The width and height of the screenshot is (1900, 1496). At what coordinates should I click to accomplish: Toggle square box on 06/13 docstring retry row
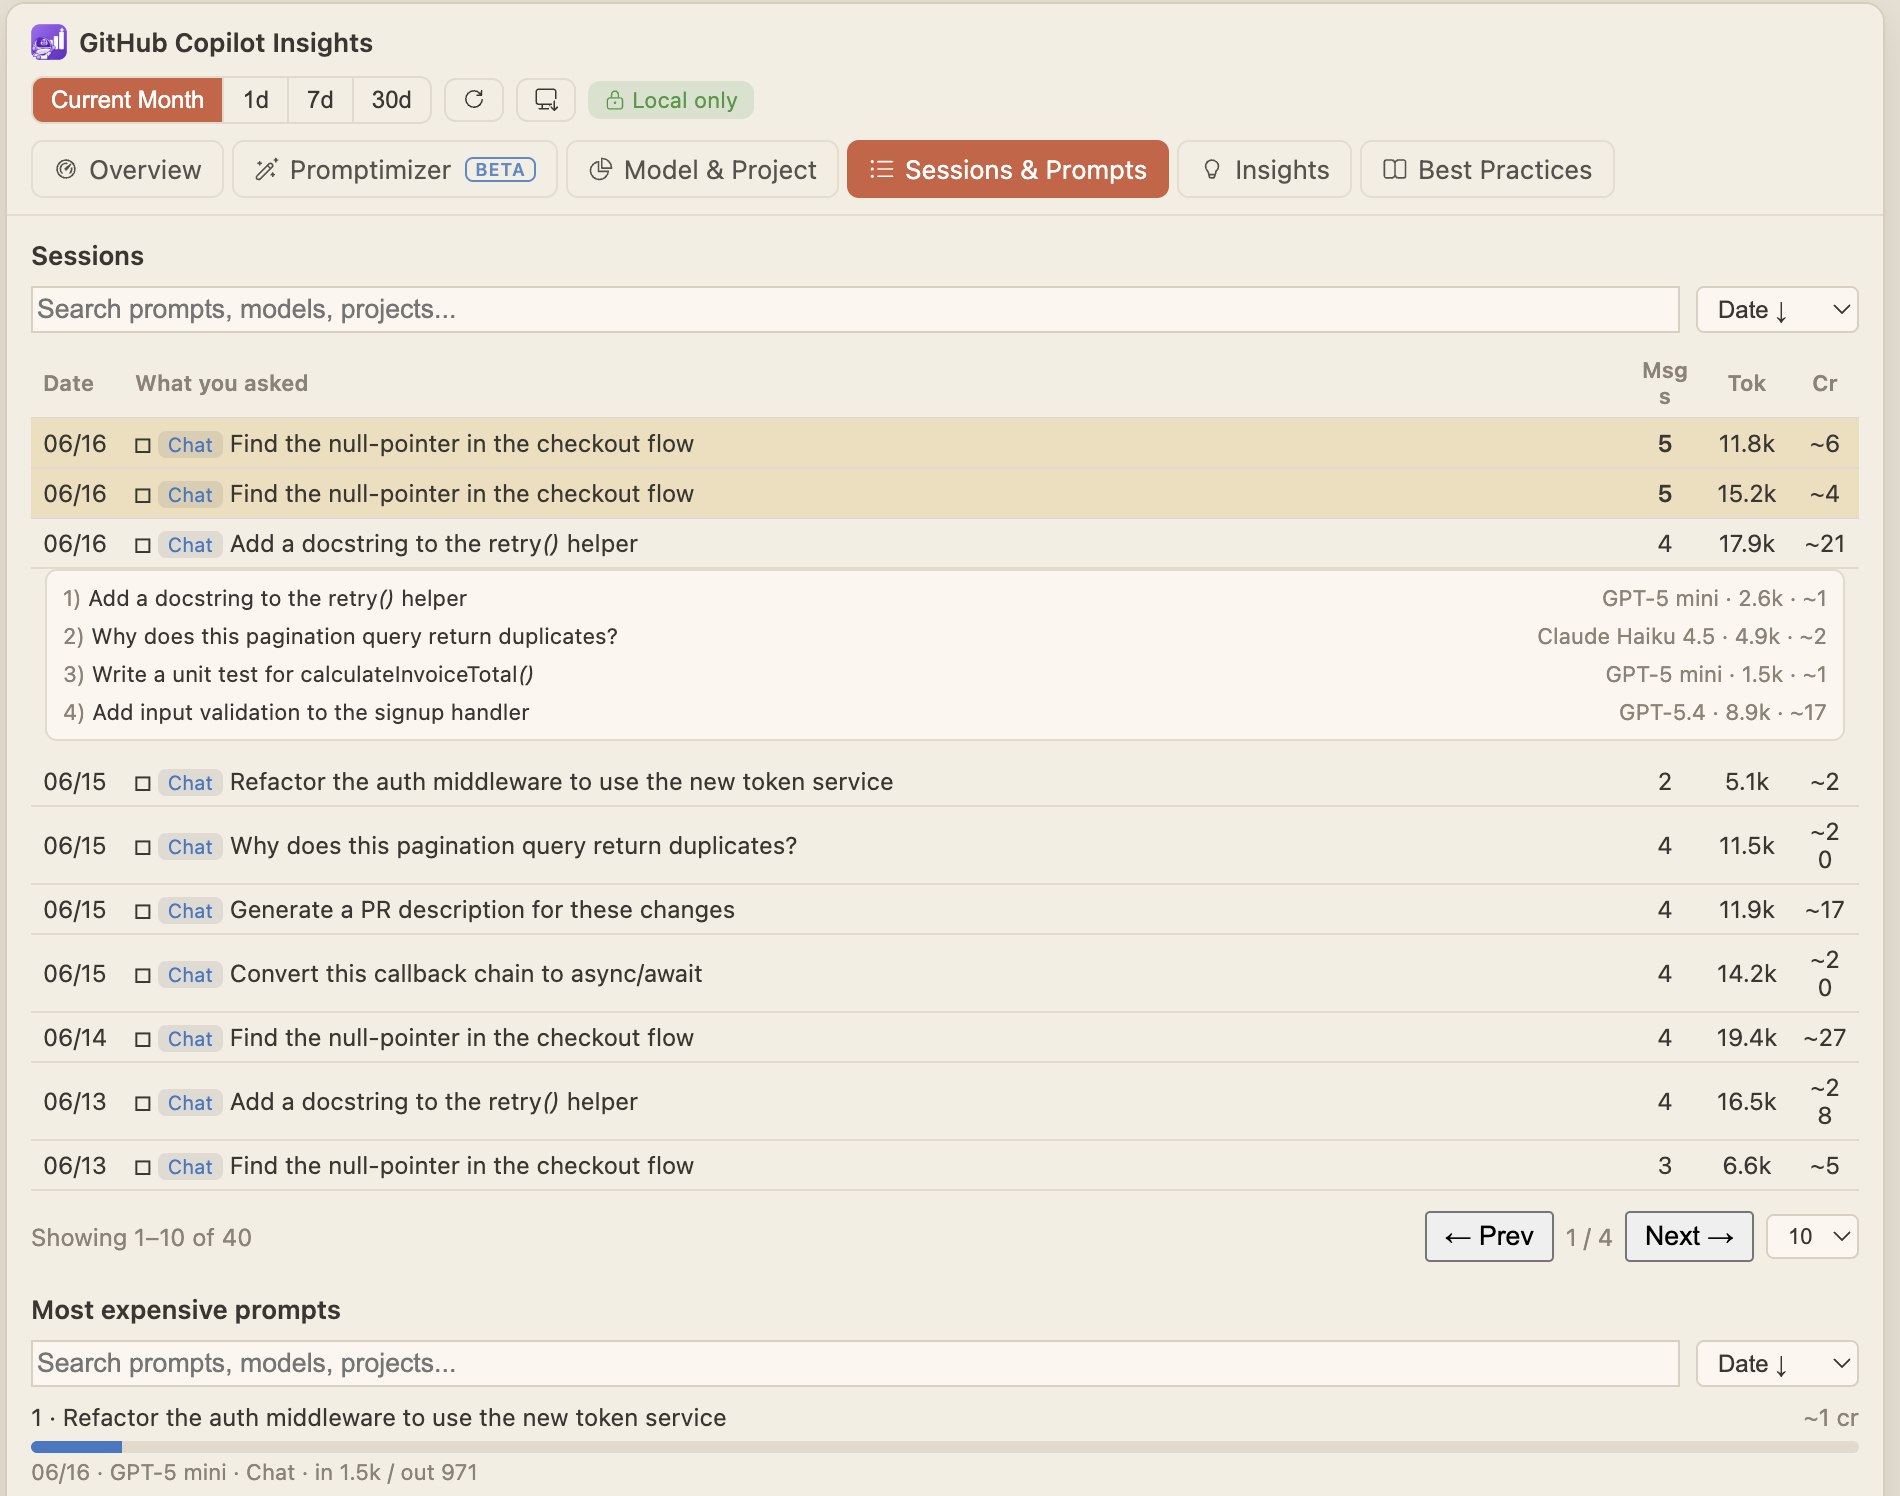[143, 1103]
